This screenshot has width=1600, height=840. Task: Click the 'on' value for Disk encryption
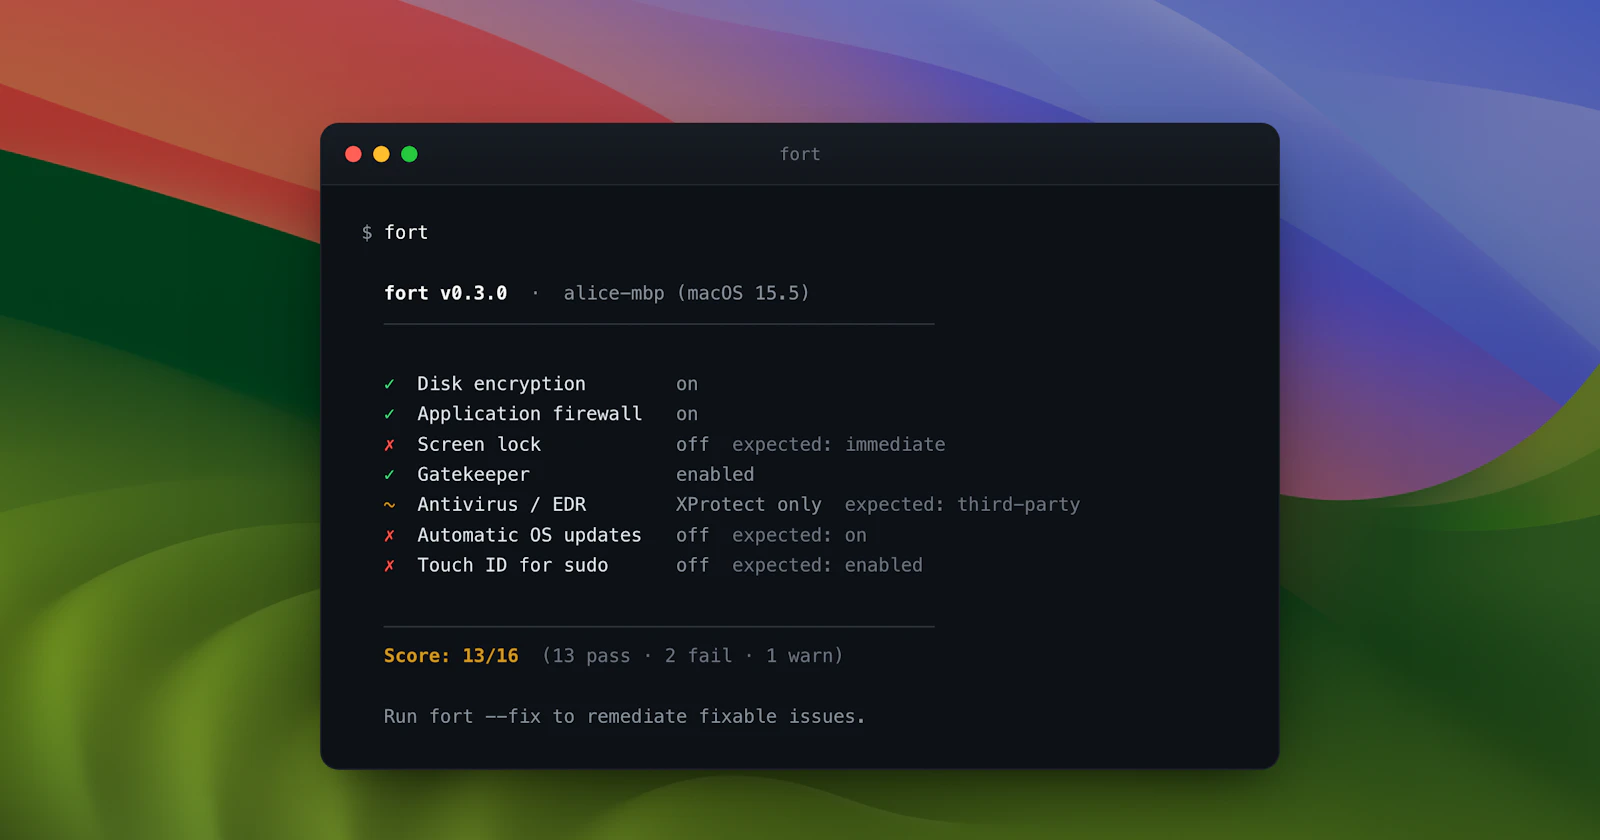click(687, 384)
